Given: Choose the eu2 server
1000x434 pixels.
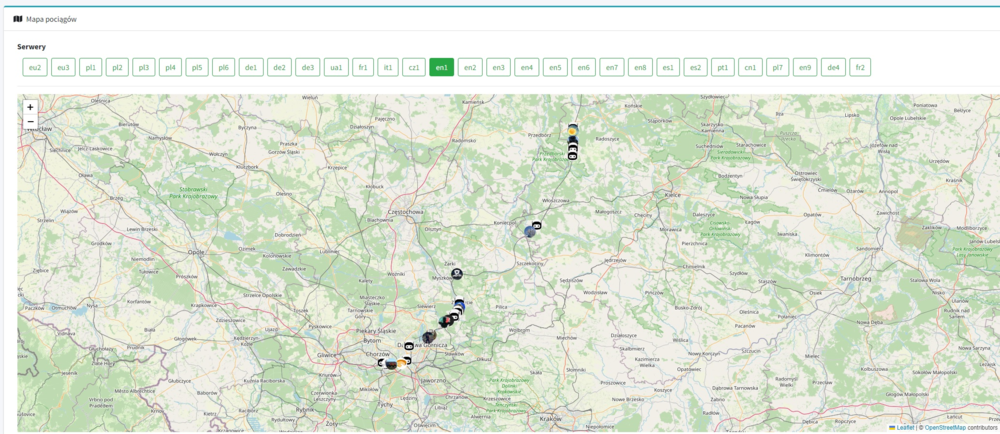Looking at the screenshot, I should point(35,67).
